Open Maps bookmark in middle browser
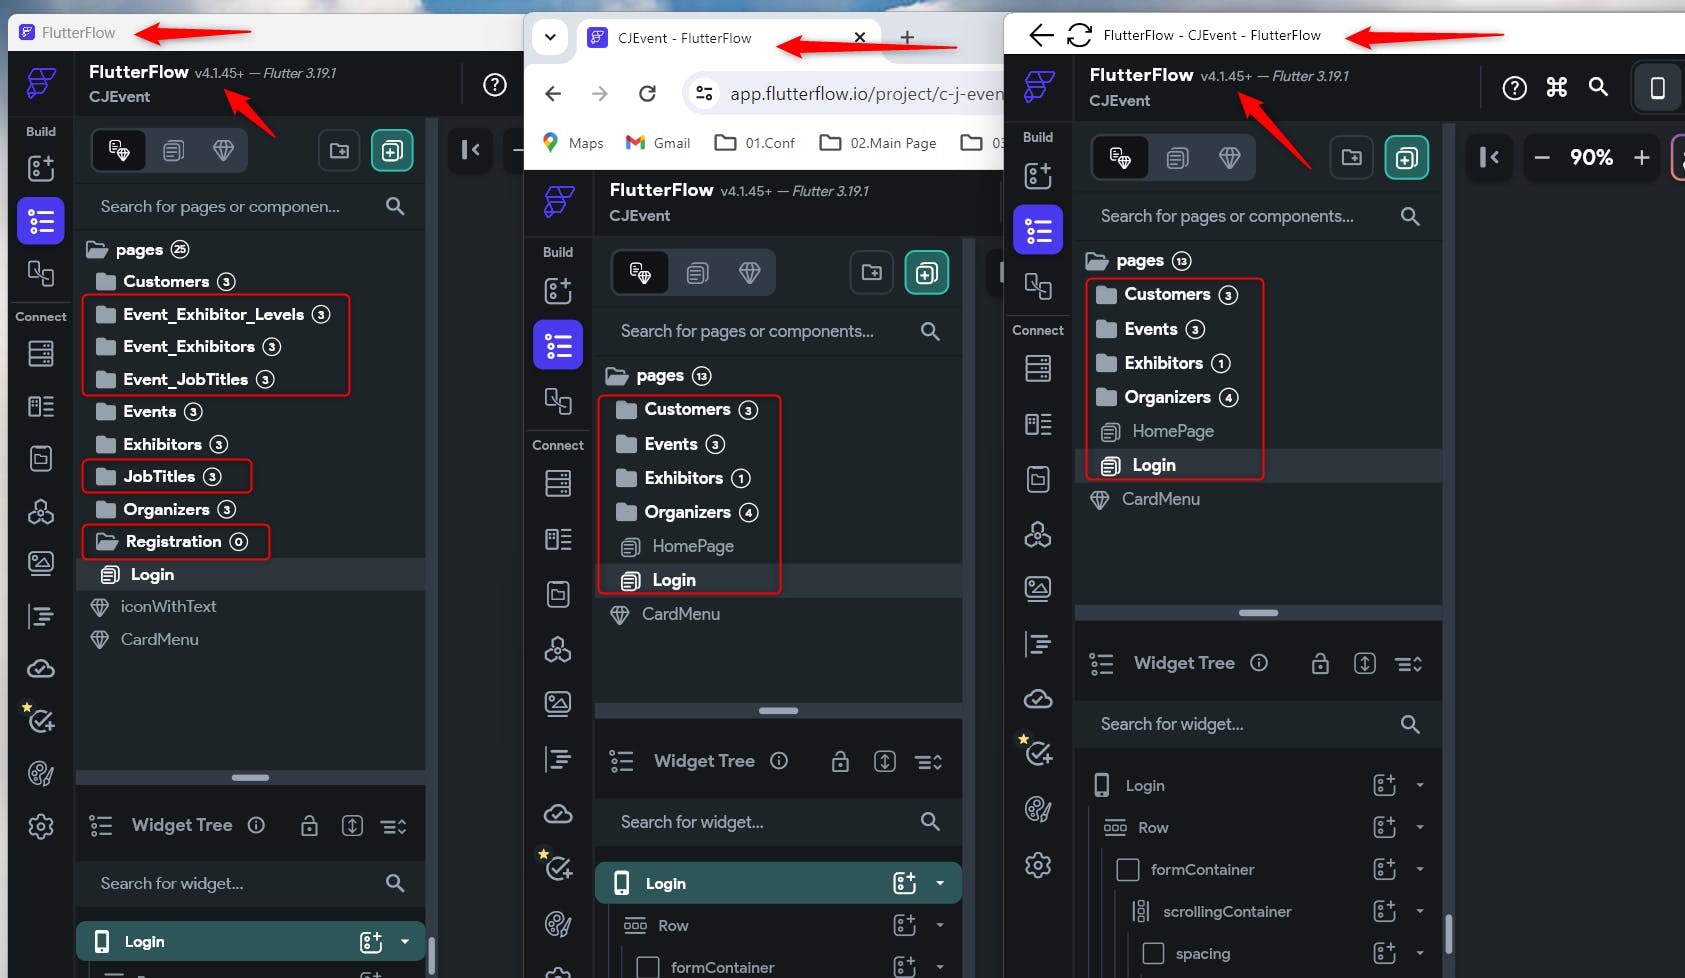This screenshot has width=1685, height=978. (x=573, y=143)
